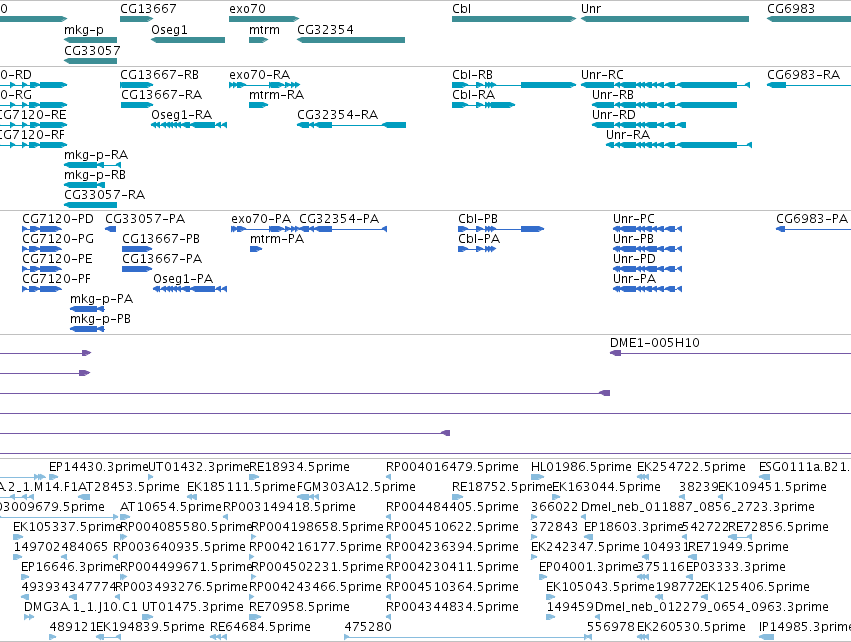Select the mkg-p-RB transcript label

pos(95,175)
